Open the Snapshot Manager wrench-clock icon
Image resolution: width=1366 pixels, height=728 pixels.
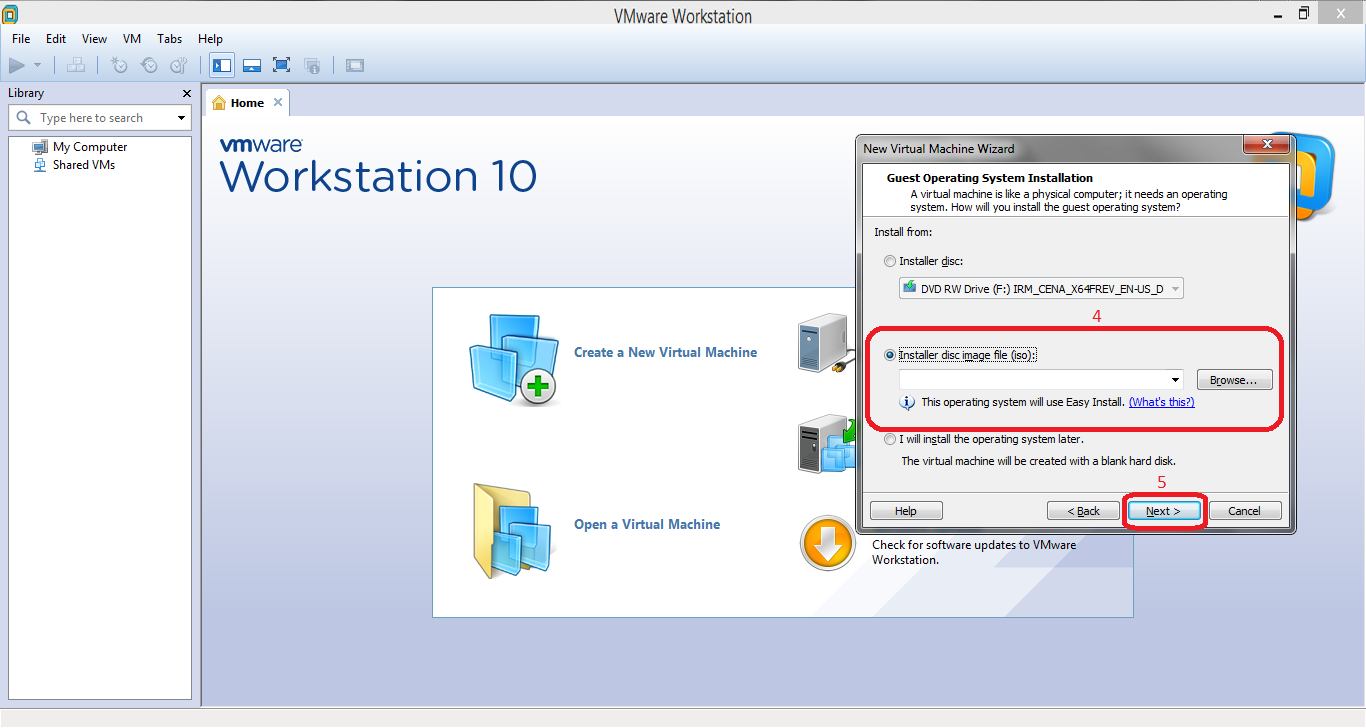[179, 65]
